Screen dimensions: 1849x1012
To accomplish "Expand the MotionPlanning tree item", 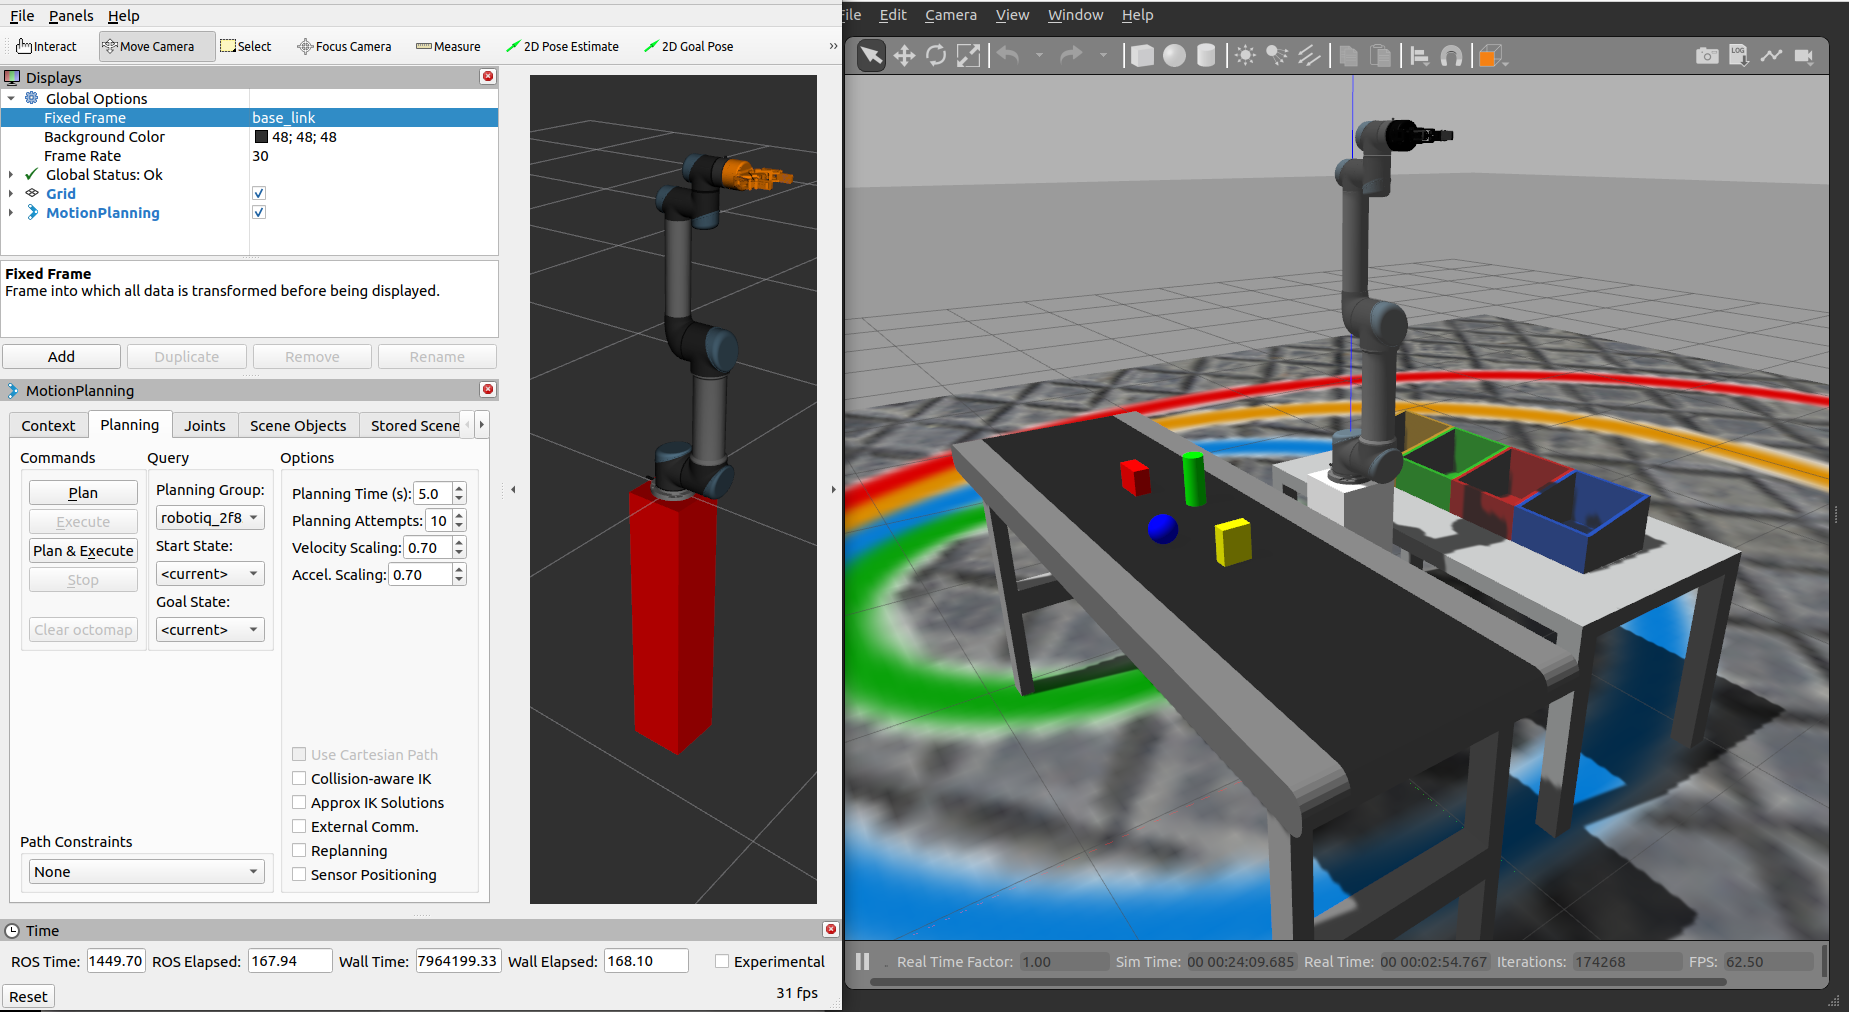I will point(11,213).
